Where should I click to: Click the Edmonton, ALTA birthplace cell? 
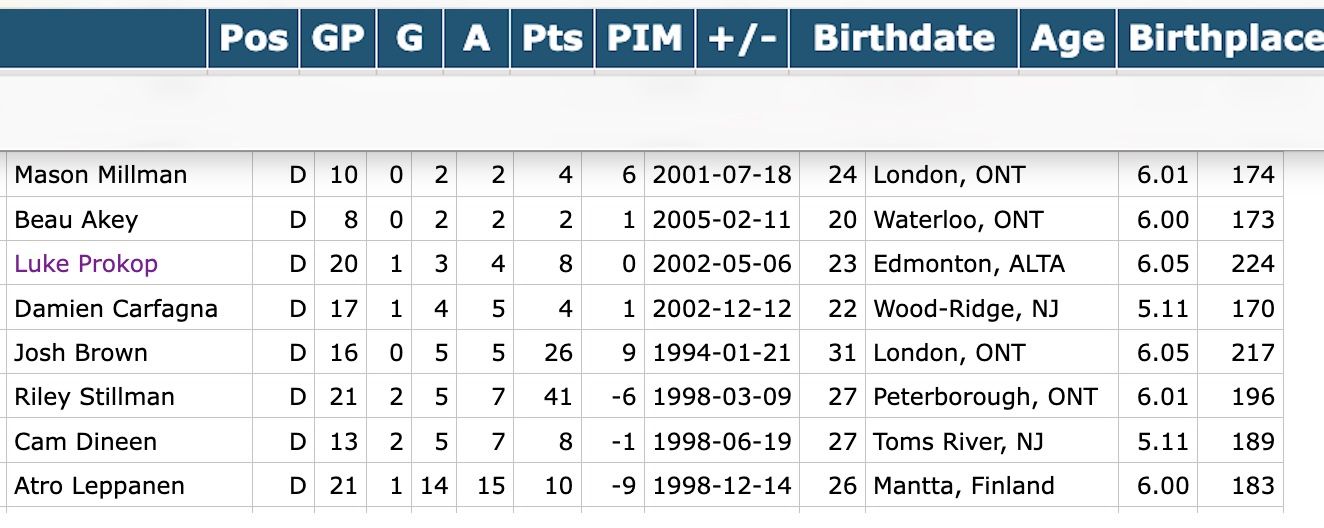[968, 264]
